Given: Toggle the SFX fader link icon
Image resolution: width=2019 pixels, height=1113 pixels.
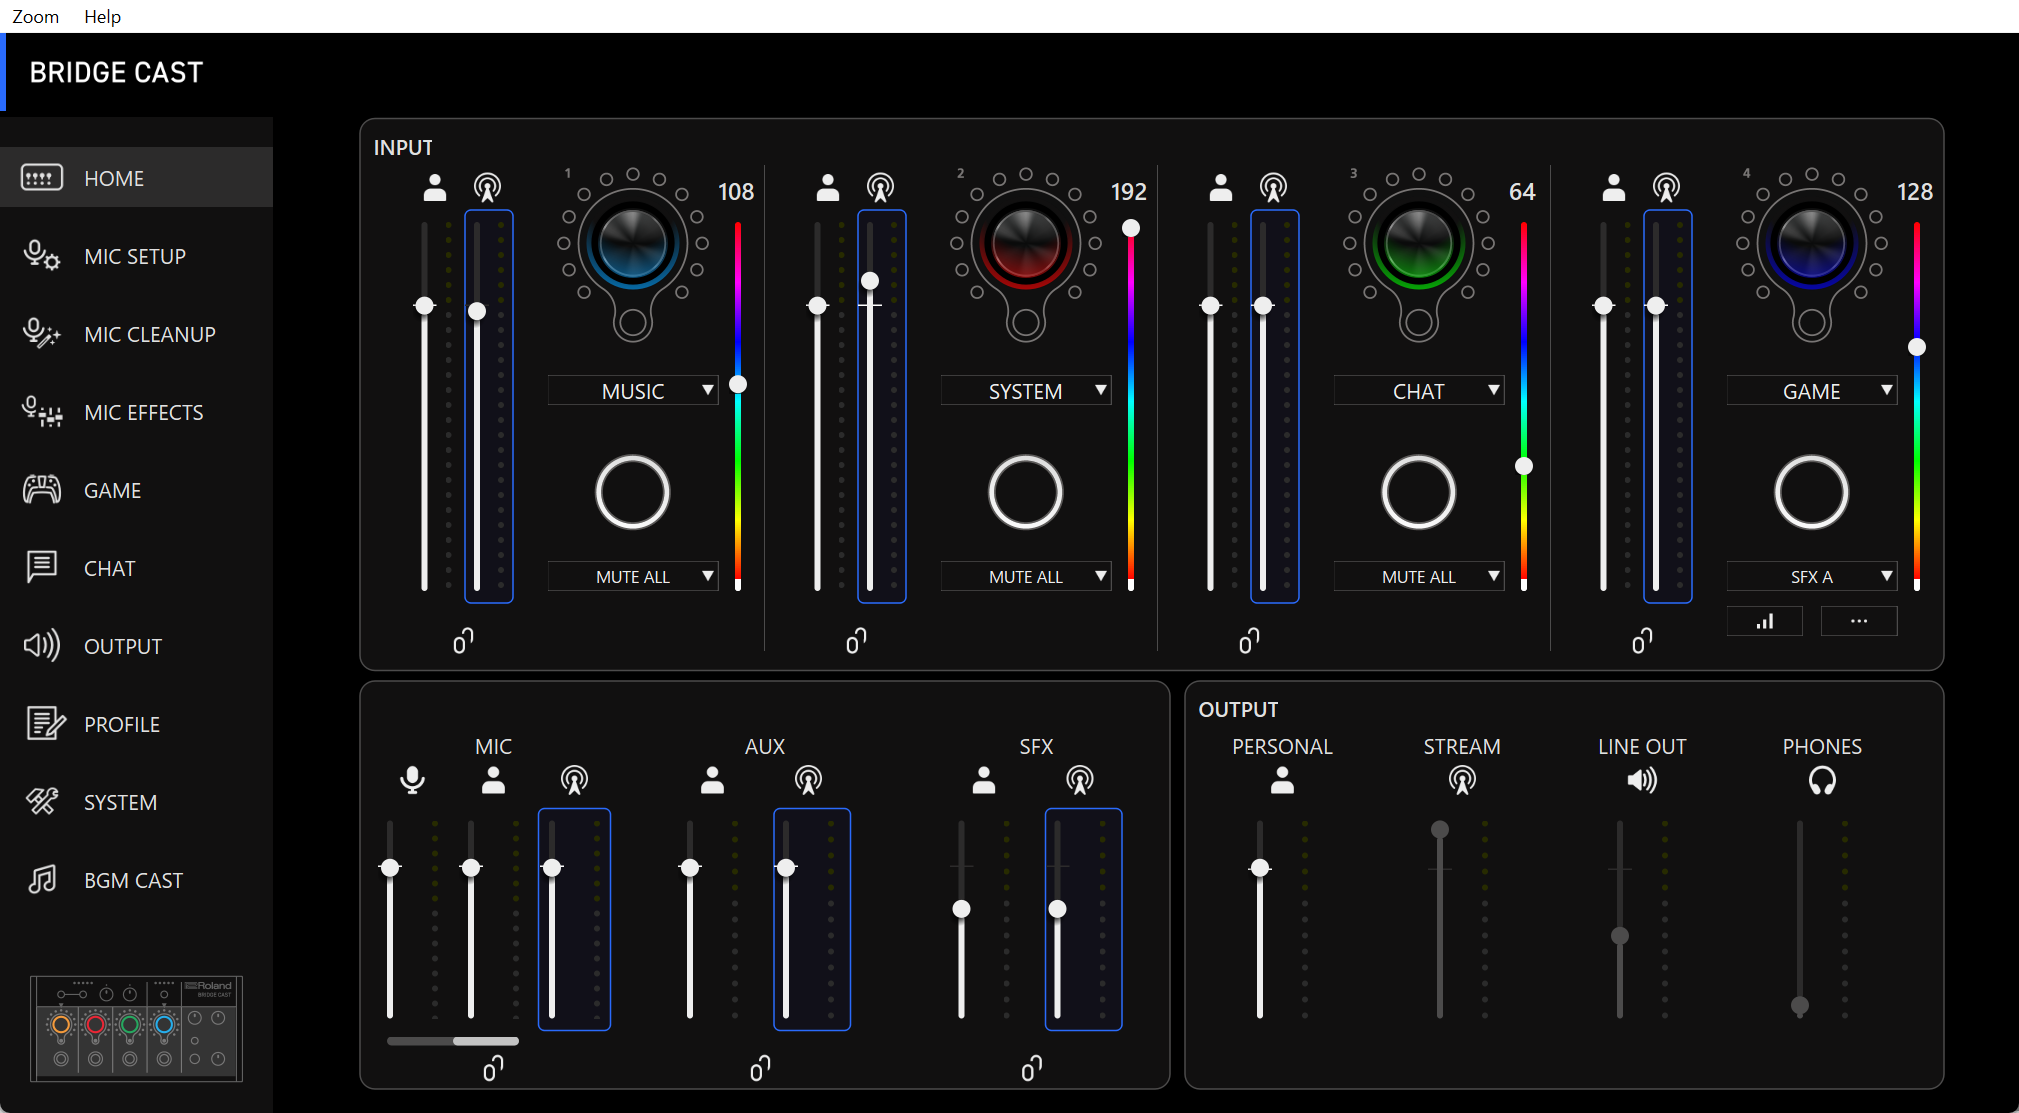Looking at the screenshot, I should (x=1032, y=1069).
